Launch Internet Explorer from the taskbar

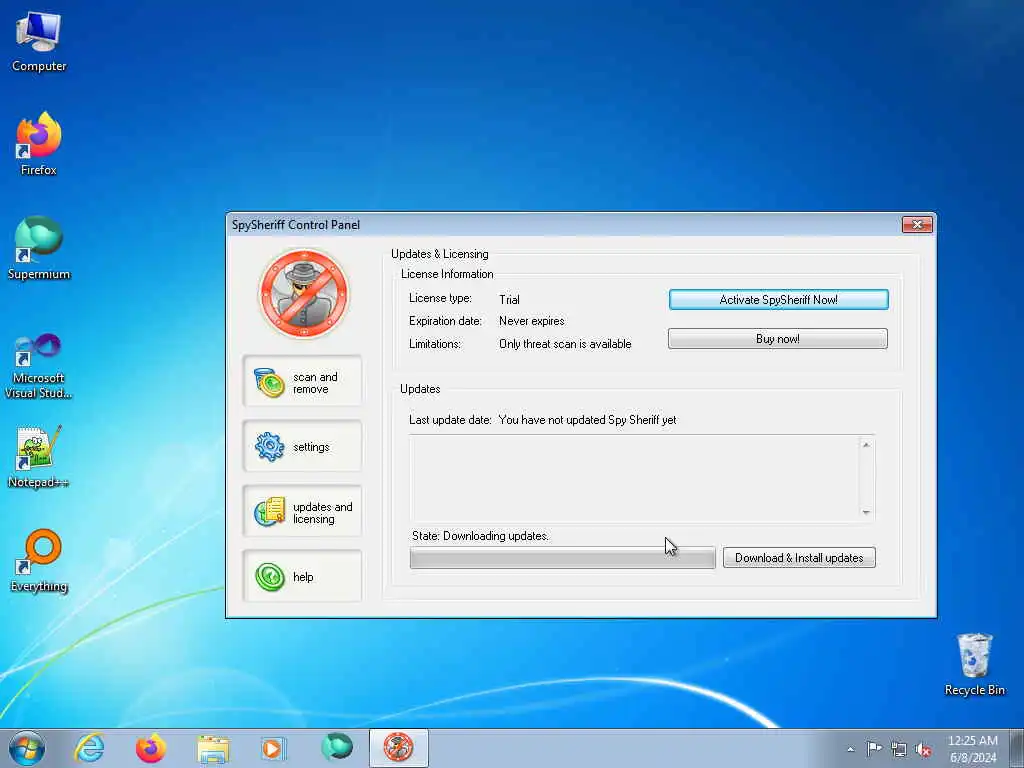(x=89, y=748)
